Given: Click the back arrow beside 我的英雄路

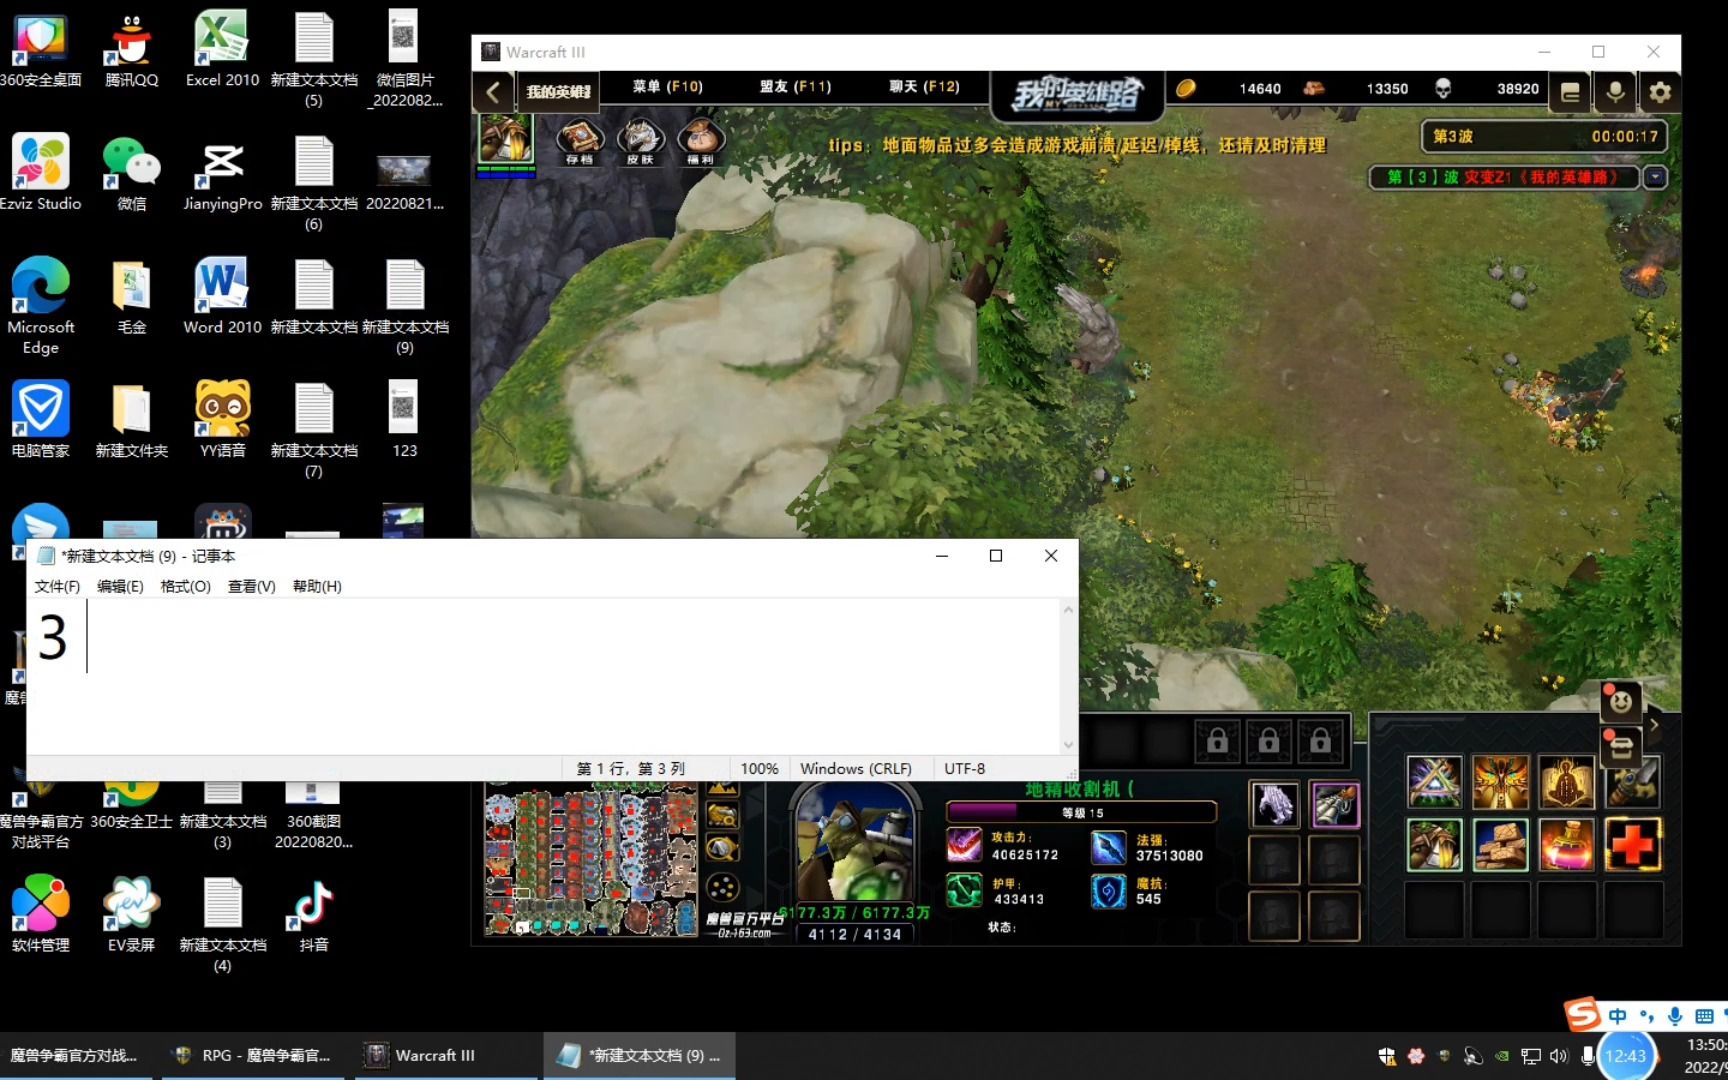Looking at the screenshot, I should coord(493,92).
